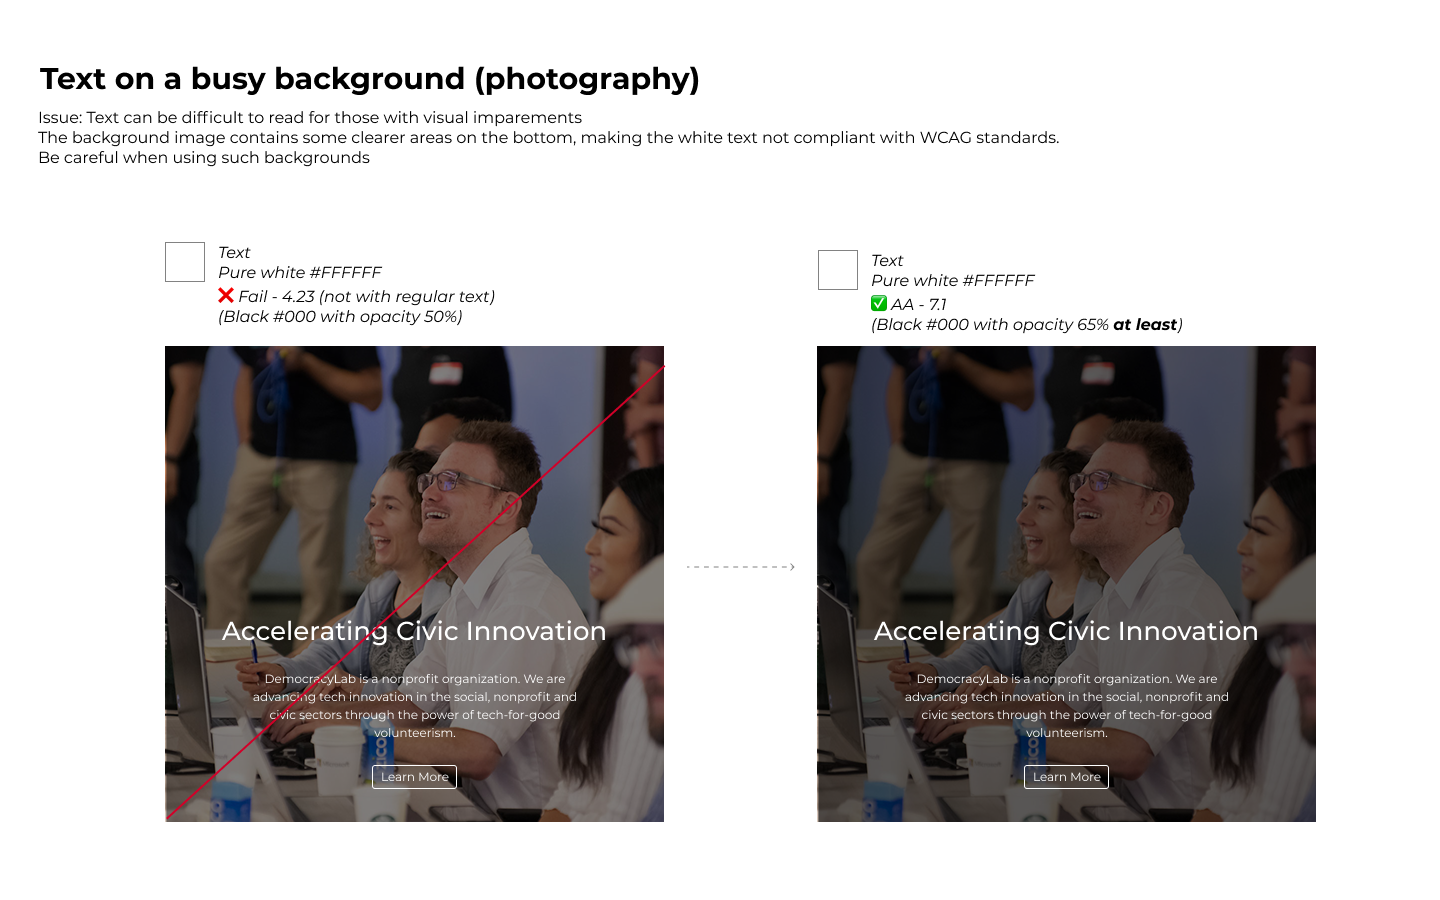The width and height of the screenshot is (1440, 900).
Task: Click the 'Black #000 with opacity 50%' note
Action: tap(340, 317)
